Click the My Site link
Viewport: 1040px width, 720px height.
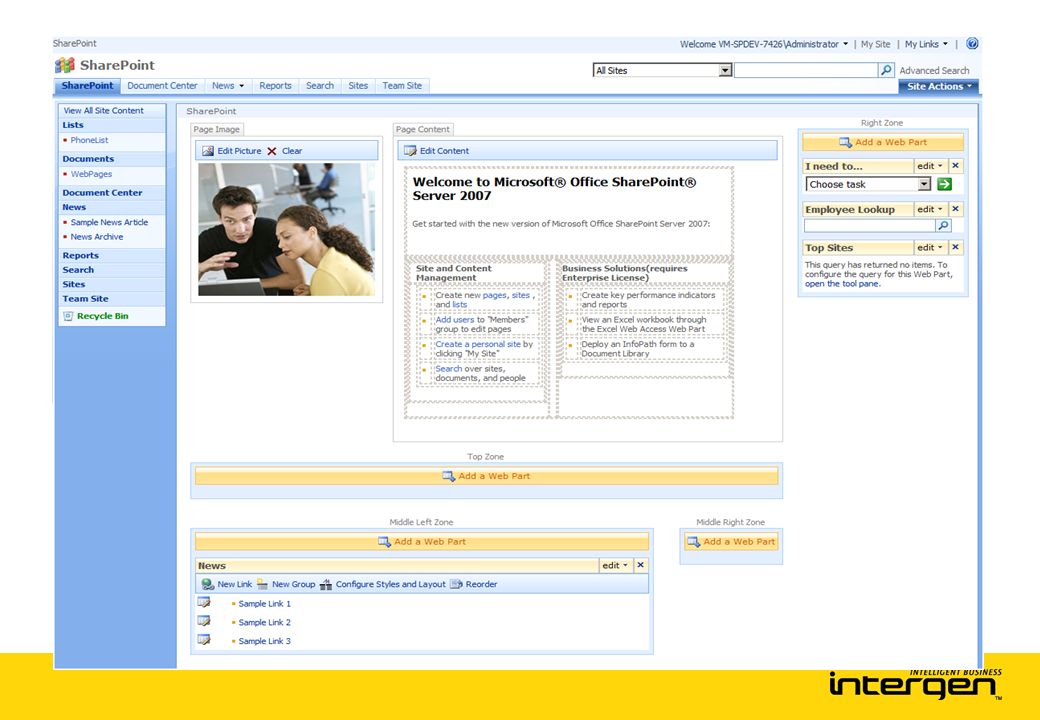(876, 44)
